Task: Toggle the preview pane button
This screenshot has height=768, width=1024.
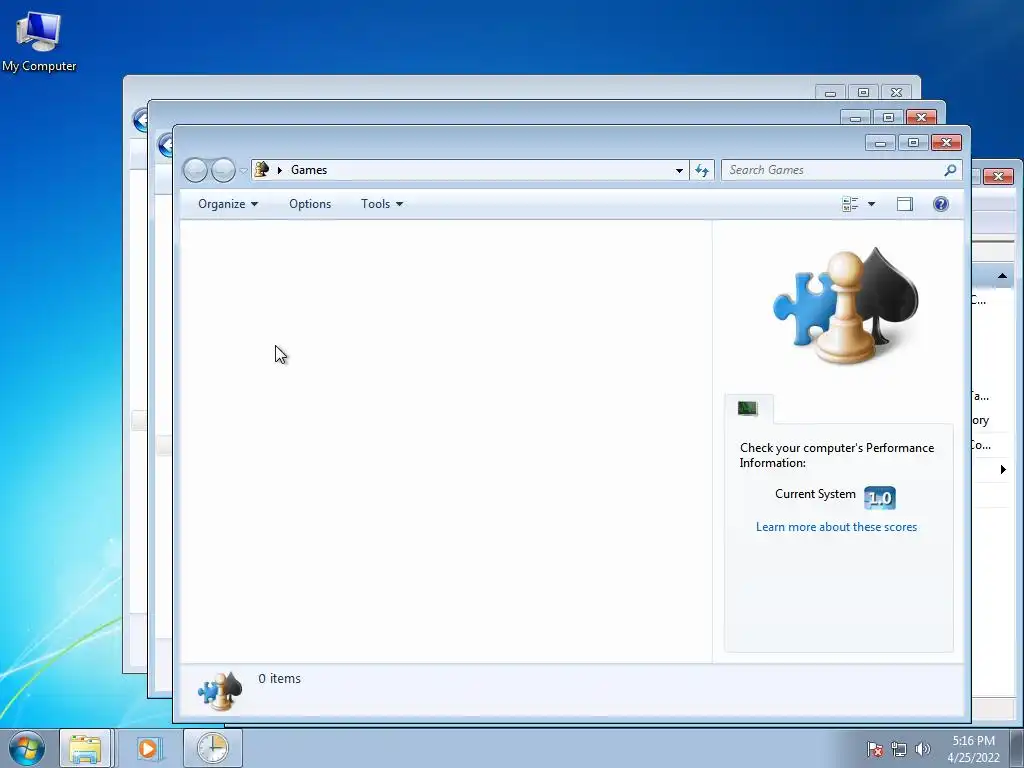Action: pyautogui.click(x=904, y=204)
